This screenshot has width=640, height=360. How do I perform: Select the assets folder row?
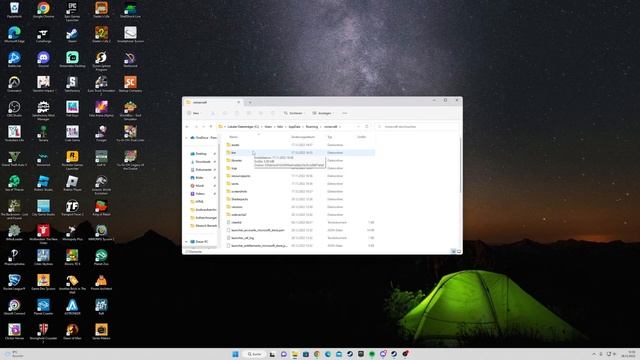point(300,145)
